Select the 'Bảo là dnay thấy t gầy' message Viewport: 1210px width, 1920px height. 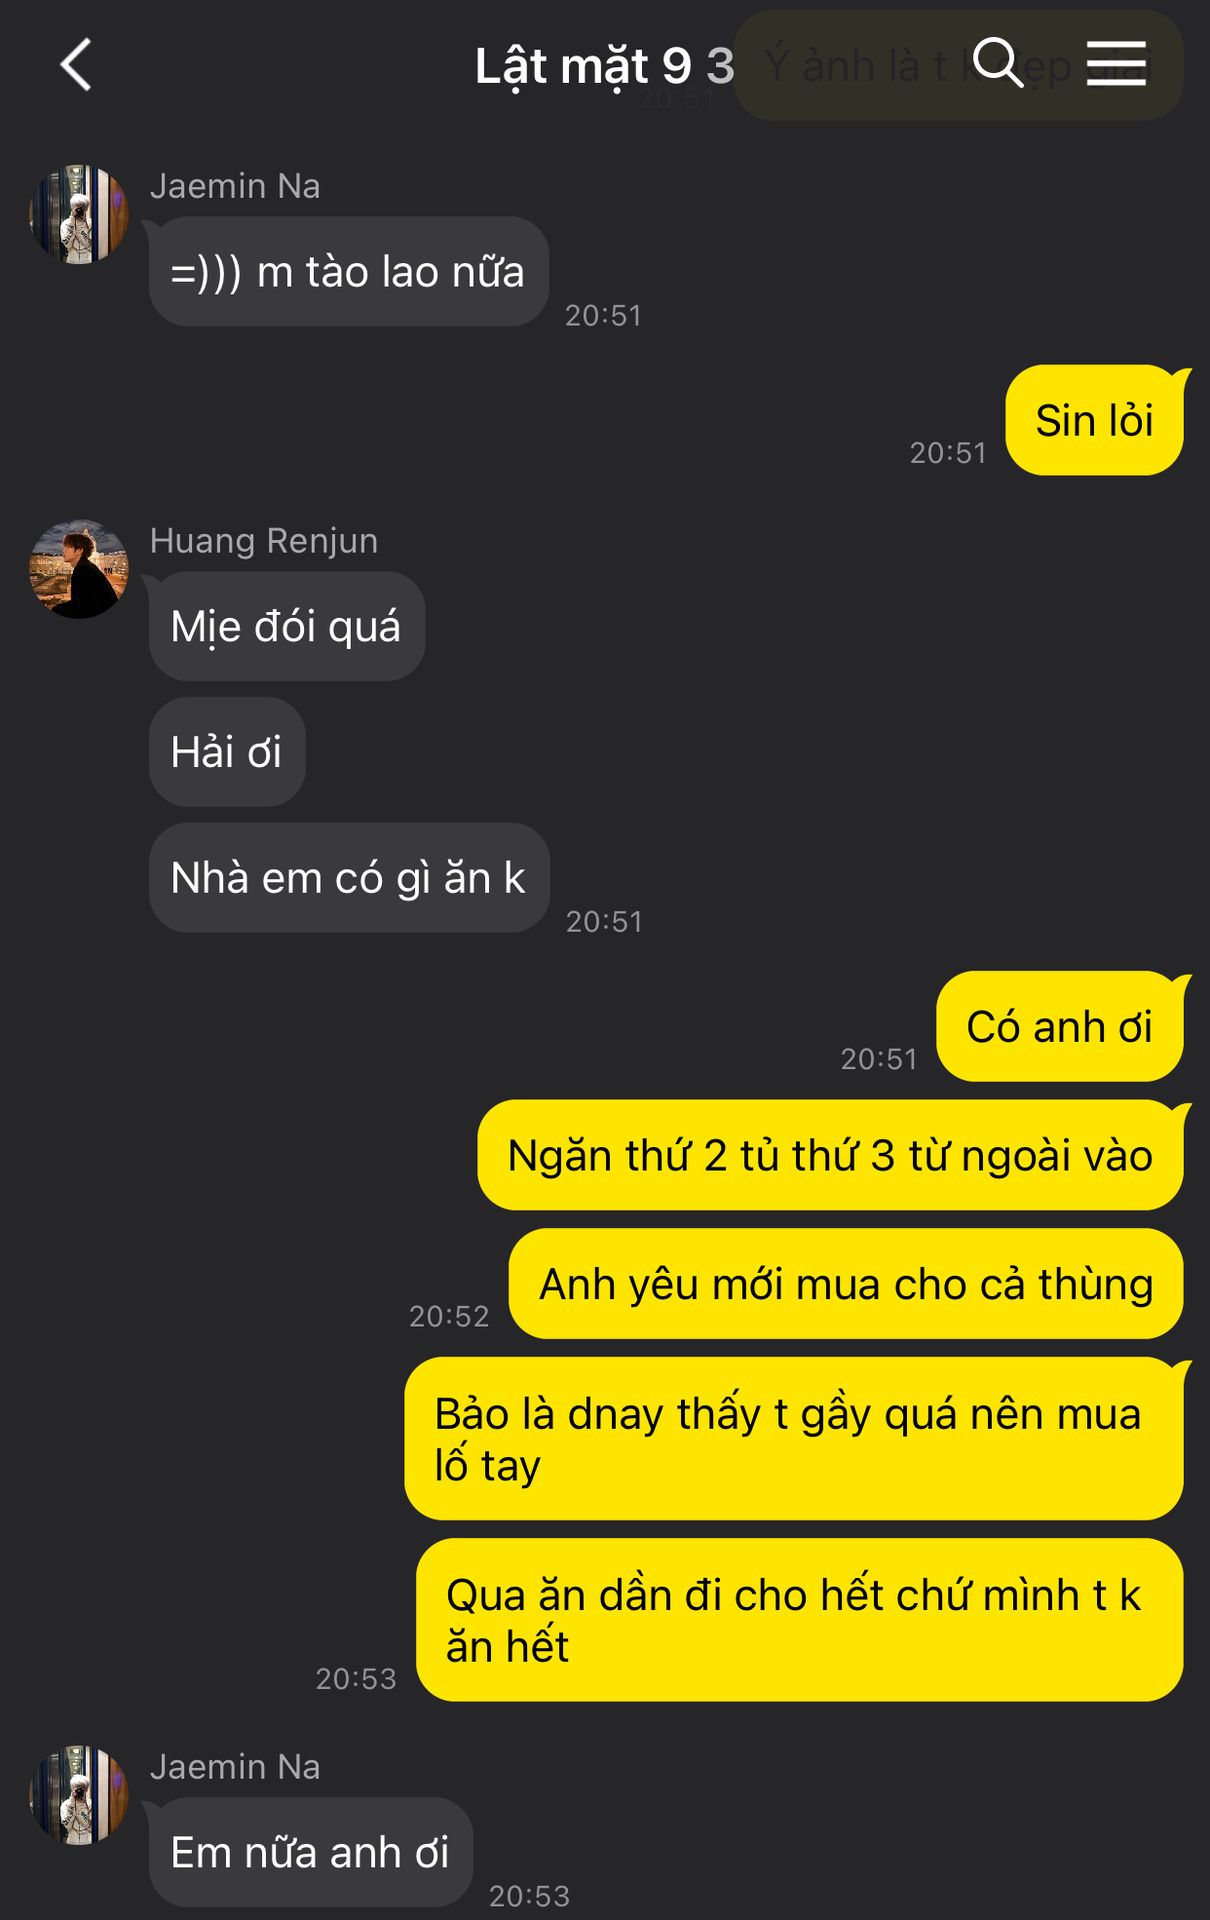click(x=794, y=1439)
